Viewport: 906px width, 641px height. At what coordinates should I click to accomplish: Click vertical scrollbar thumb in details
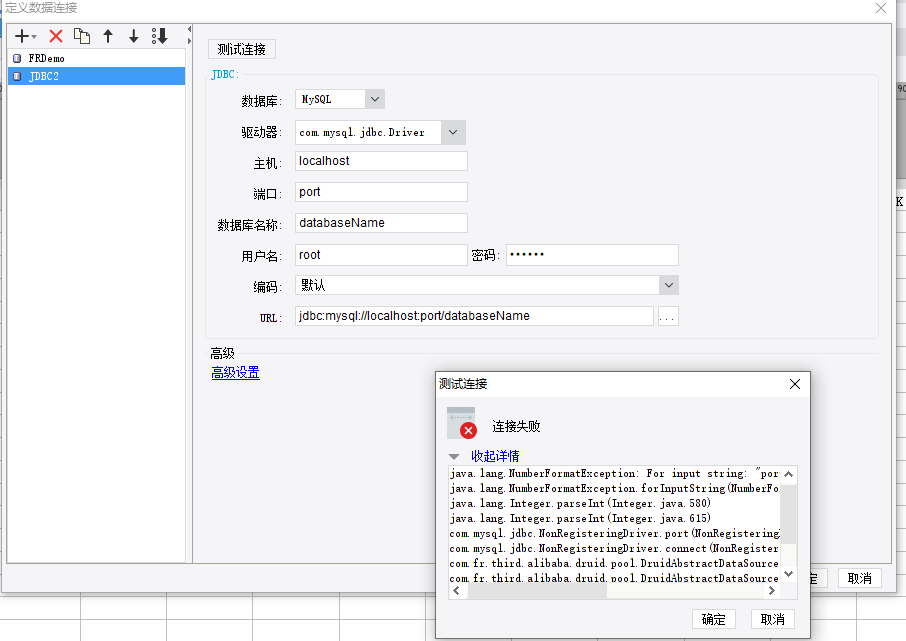(789, 514)
